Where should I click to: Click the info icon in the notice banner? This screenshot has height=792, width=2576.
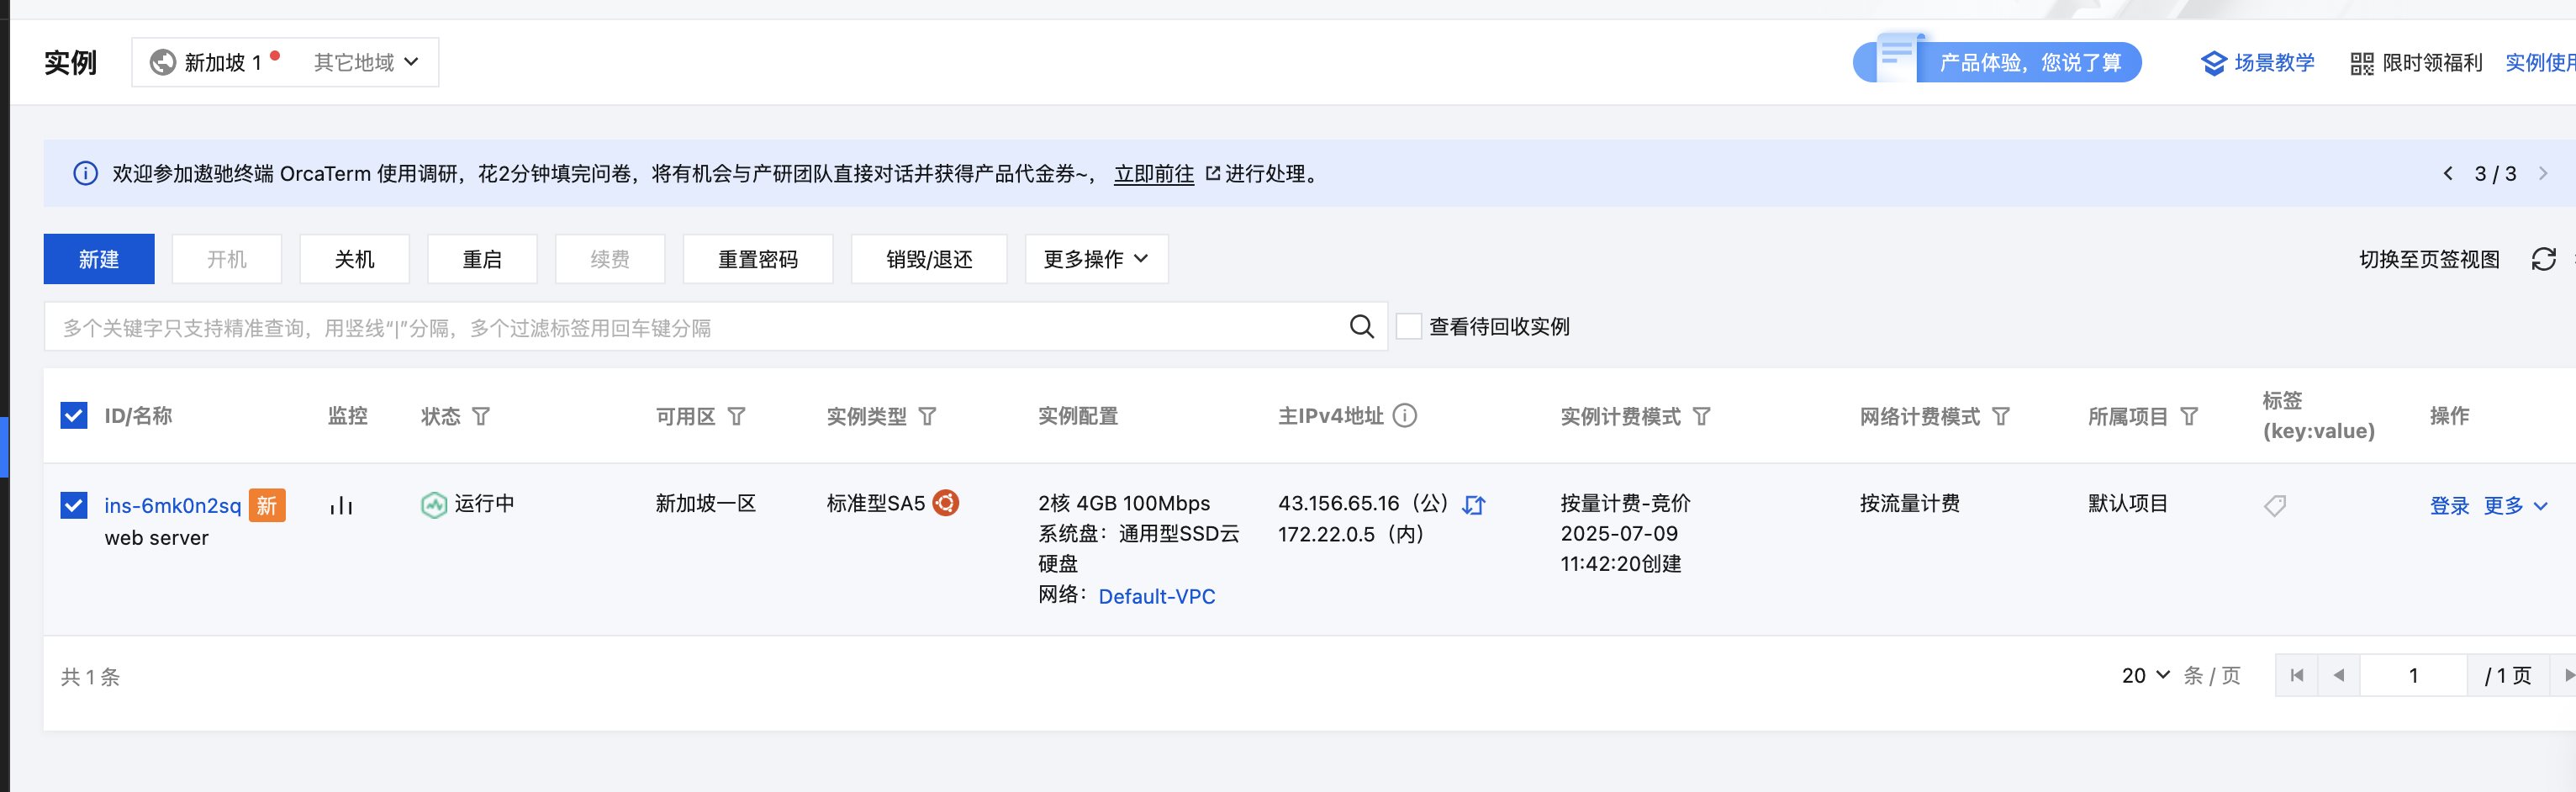point(86,174)
